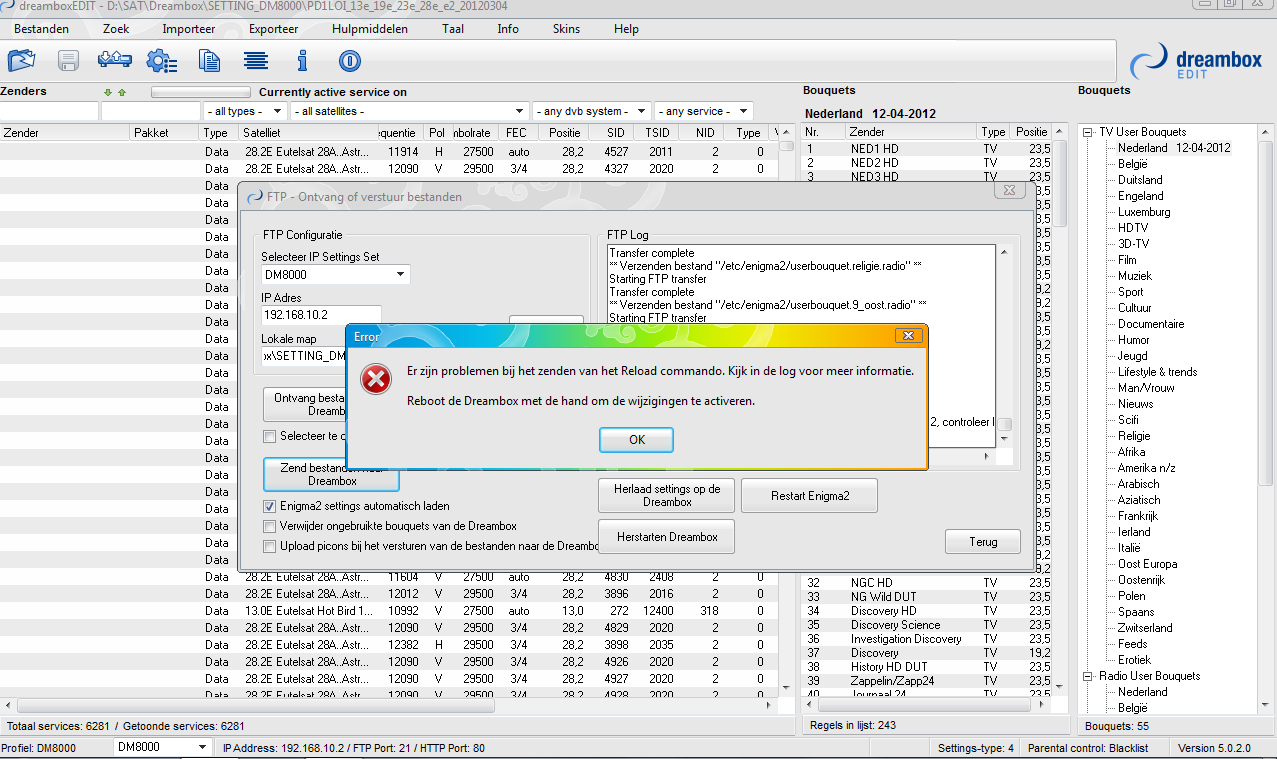Click the green up arrow beside Zenders
The image size is (1277, 759).
point(122,92)
